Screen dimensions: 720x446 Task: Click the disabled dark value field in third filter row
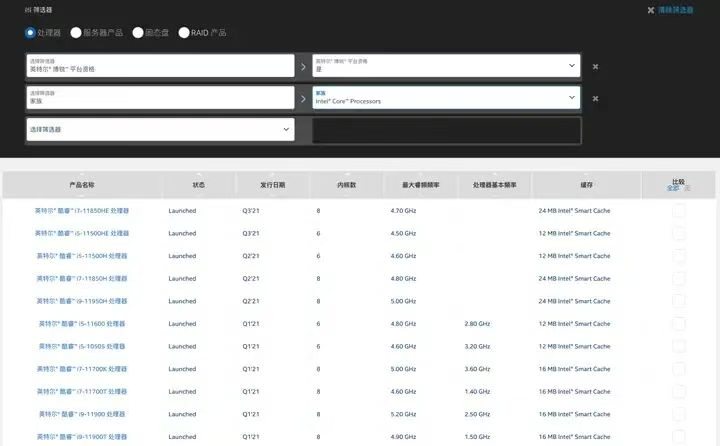point(446,130)
